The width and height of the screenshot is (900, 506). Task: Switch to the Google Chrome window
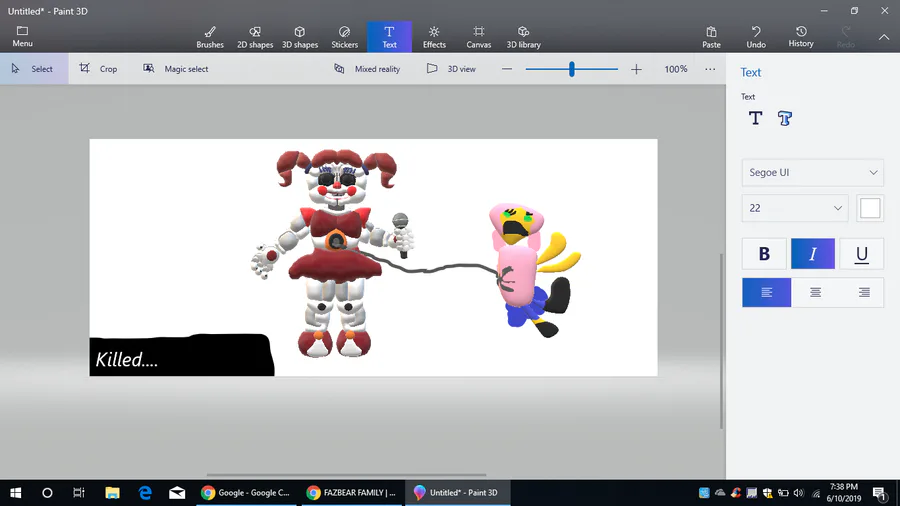click(x=247, y=493)
